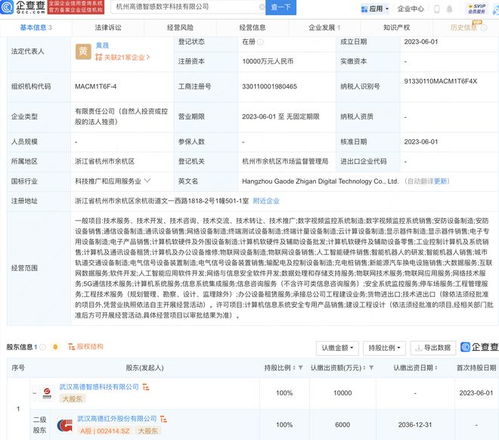Viewport: 499px width, 440px height.
Task: Click the mobile phone icon in header
Action: point(437,9)
